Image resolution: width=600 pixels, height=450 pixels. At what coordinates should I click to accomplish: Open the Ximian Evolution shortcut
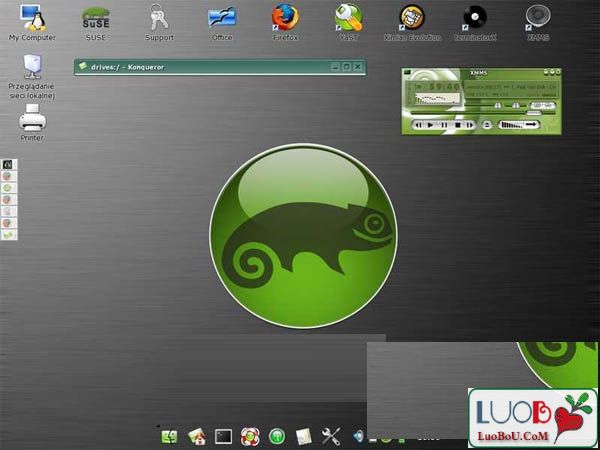(x=412, y=22)
